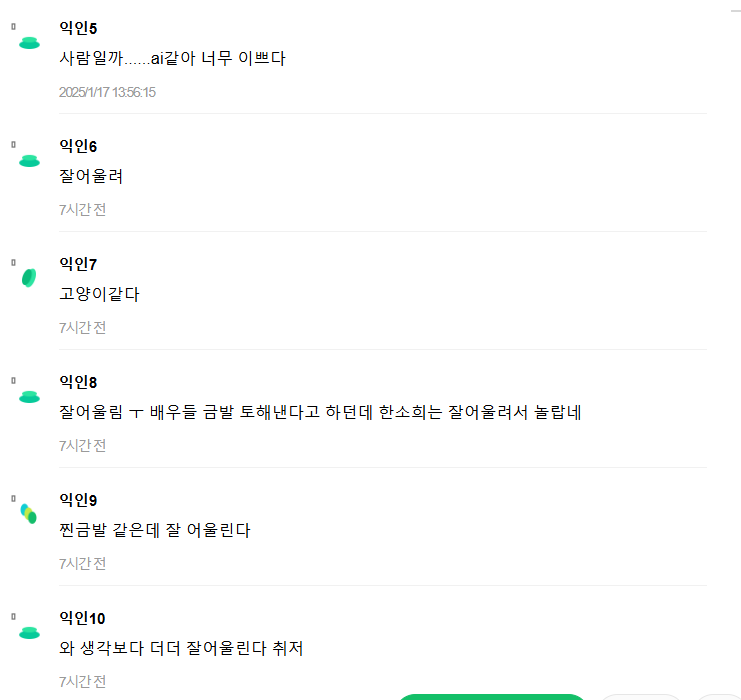
Task: Click 익인6's green avatar icon
Action: click(x=29, y=160)
